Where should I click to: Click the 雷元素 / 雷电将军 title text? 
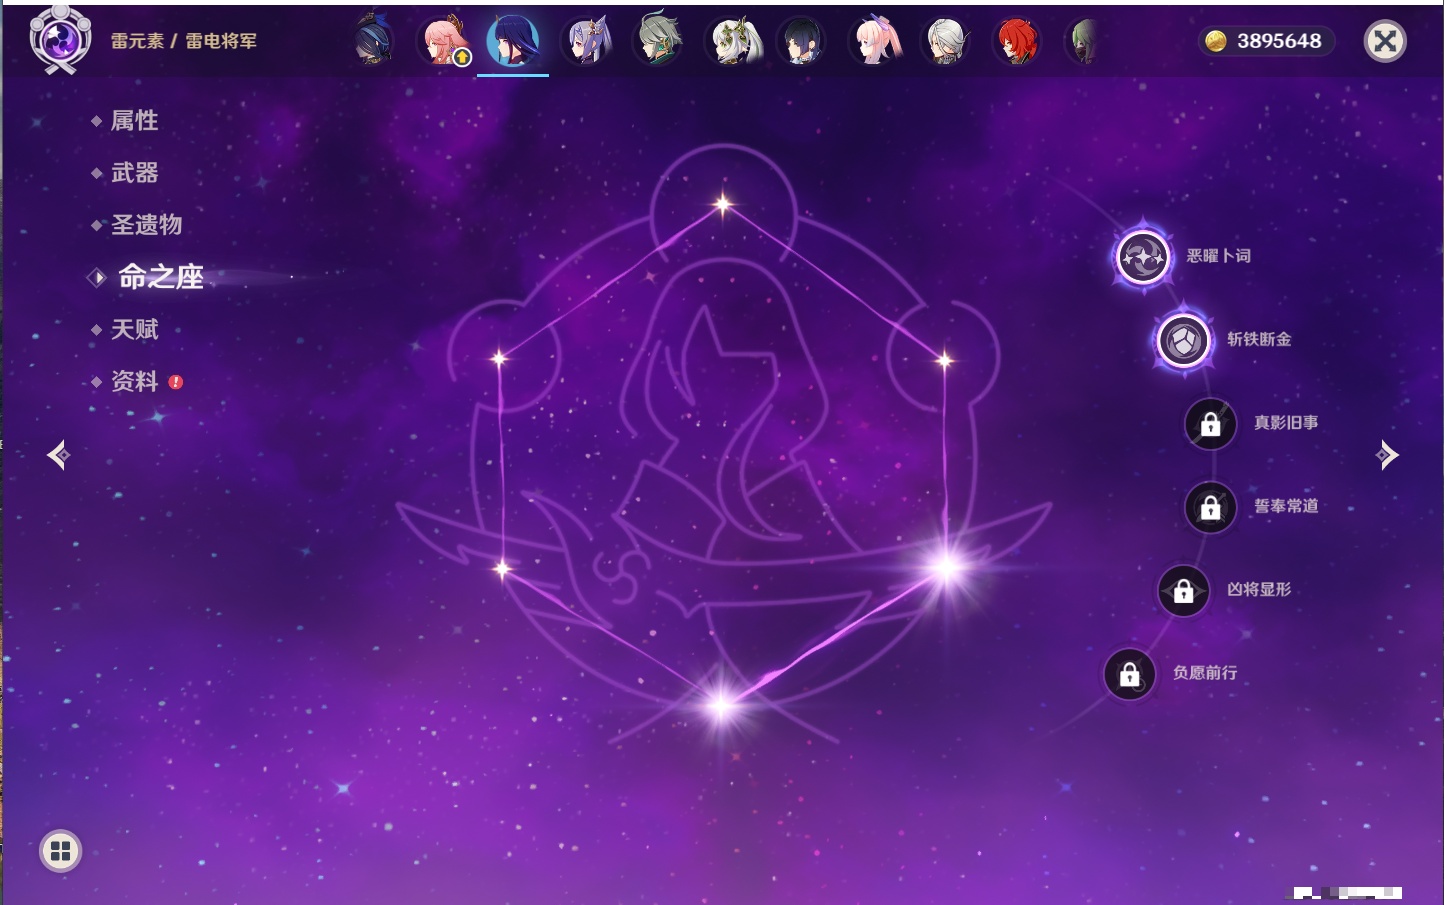(184, 41)
